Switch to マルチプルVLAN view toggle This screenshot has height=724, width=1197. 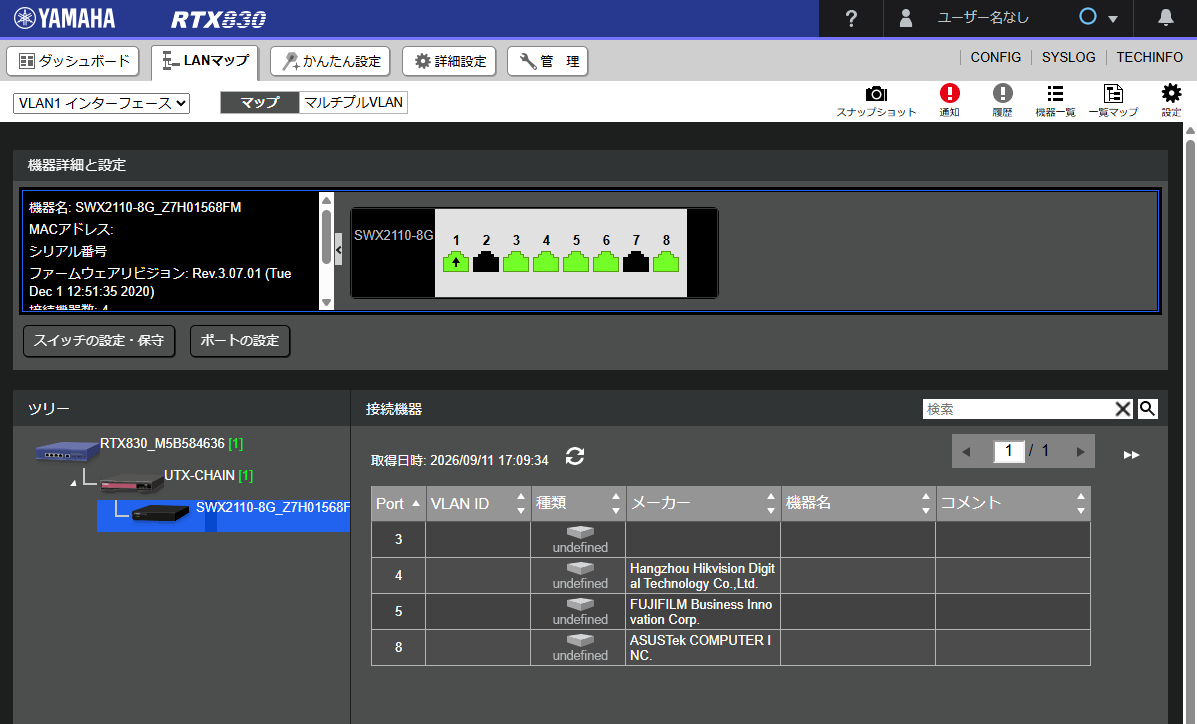point(353,102)
